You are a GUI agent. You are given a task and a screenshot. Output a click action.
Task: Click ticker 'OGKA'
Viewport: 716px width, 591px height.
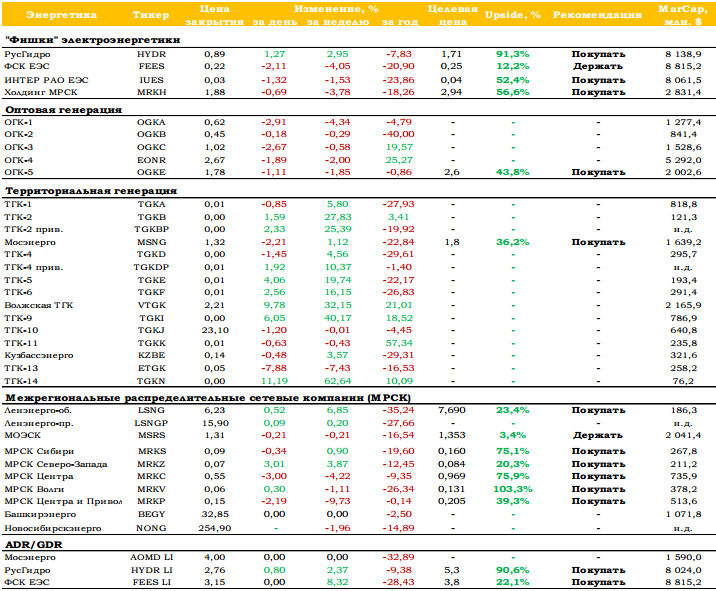(151, 122)
